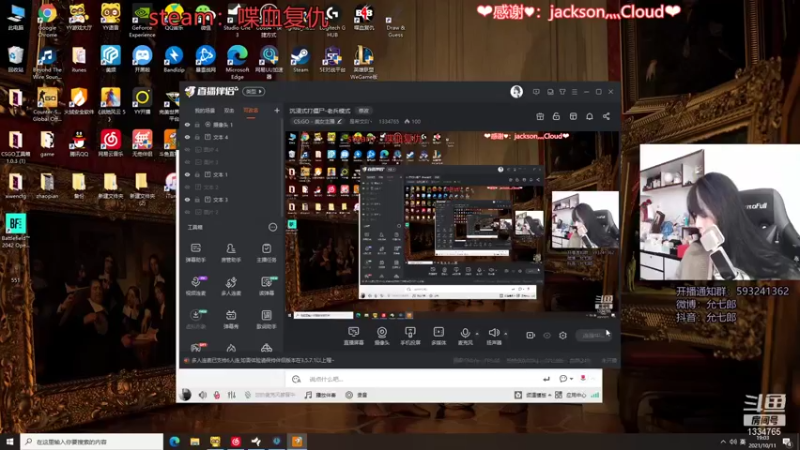Click the webcam overlay on the desktop
Screen dimensions: 800x450
point(720,212)
